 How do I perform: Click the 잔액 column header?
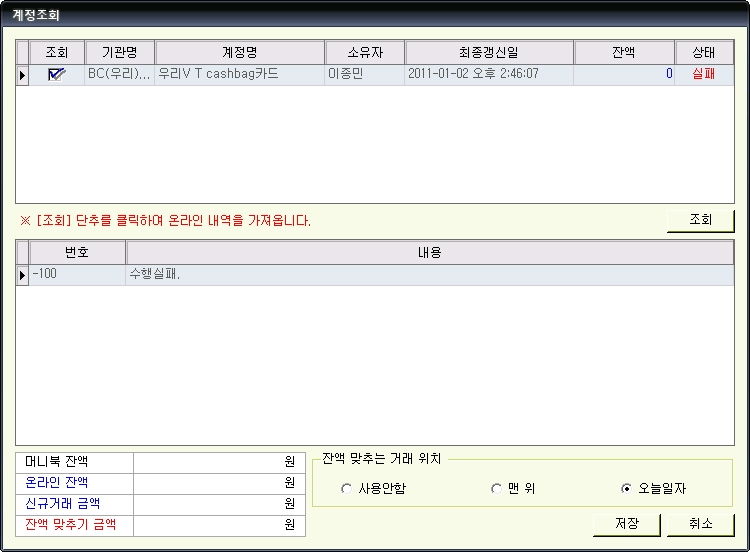click(624, 53)
